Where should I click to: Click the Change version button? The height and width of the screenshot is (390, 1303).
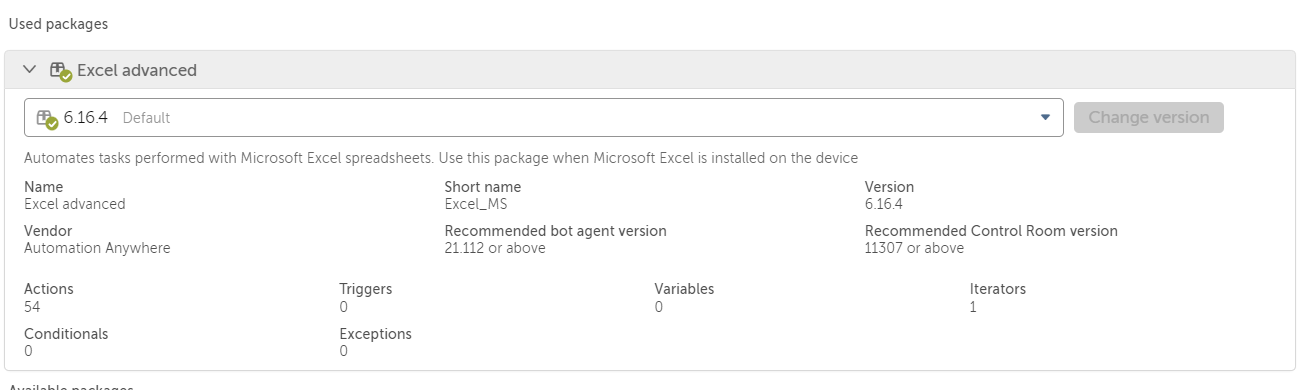(x=1148, y=117)
